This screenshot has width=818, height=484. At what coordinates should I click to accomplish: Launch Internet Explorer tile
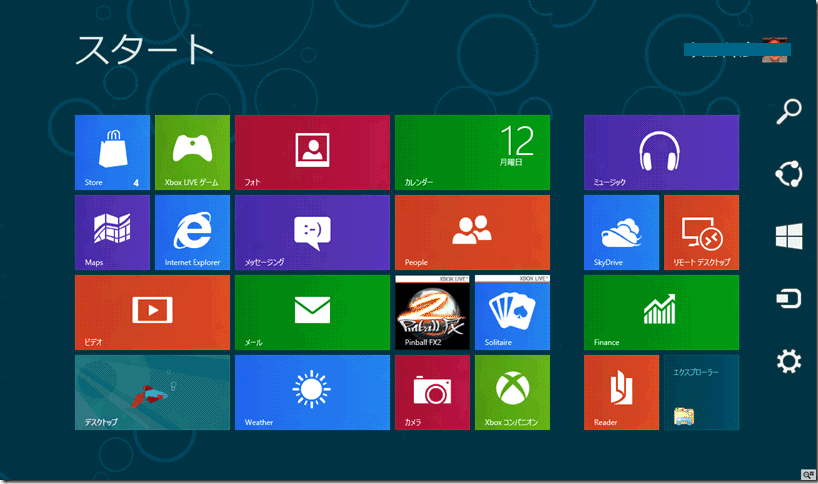point(192,233)
